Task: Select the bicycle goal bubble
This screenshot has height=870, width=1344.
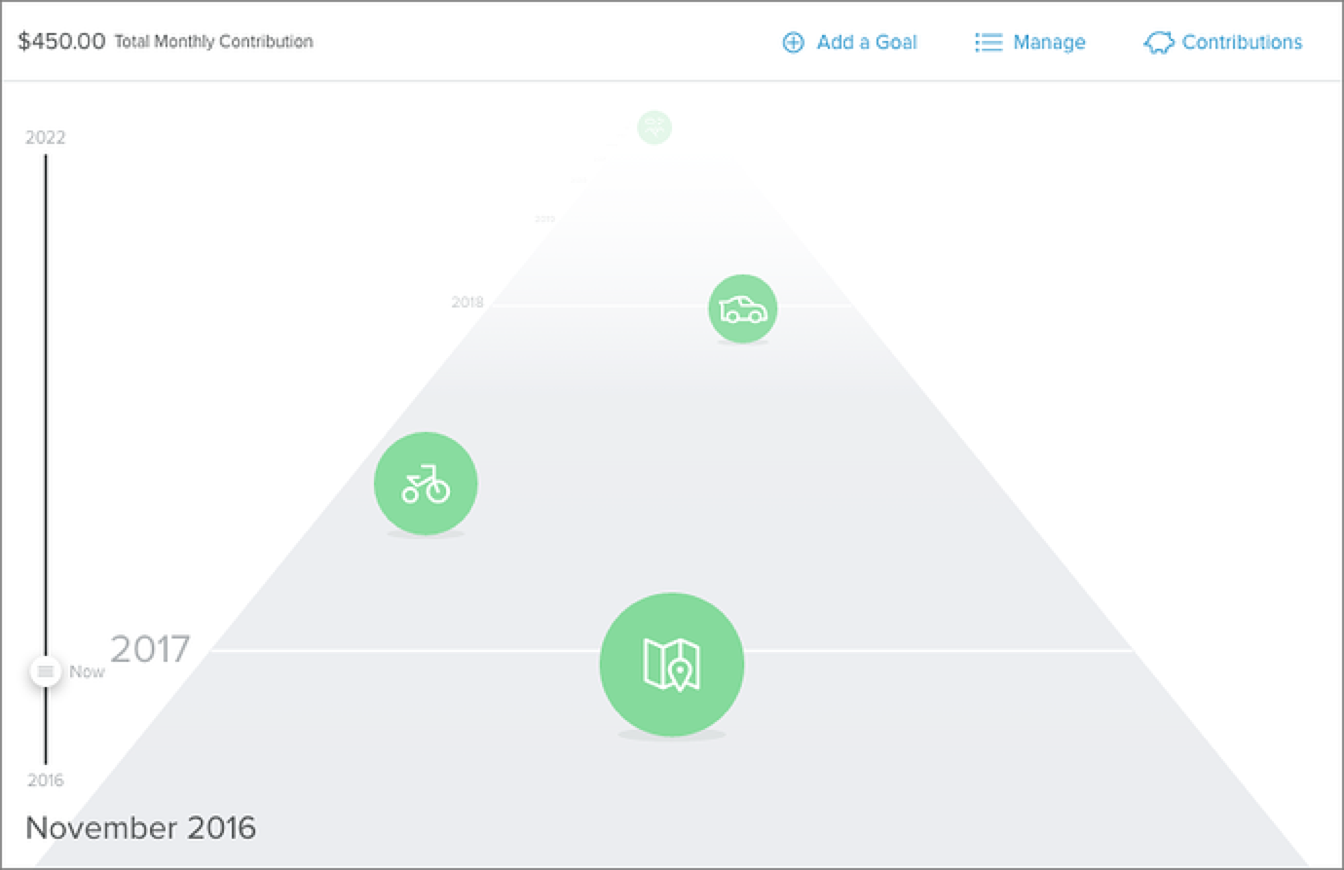Action: [x=426, y=484]
